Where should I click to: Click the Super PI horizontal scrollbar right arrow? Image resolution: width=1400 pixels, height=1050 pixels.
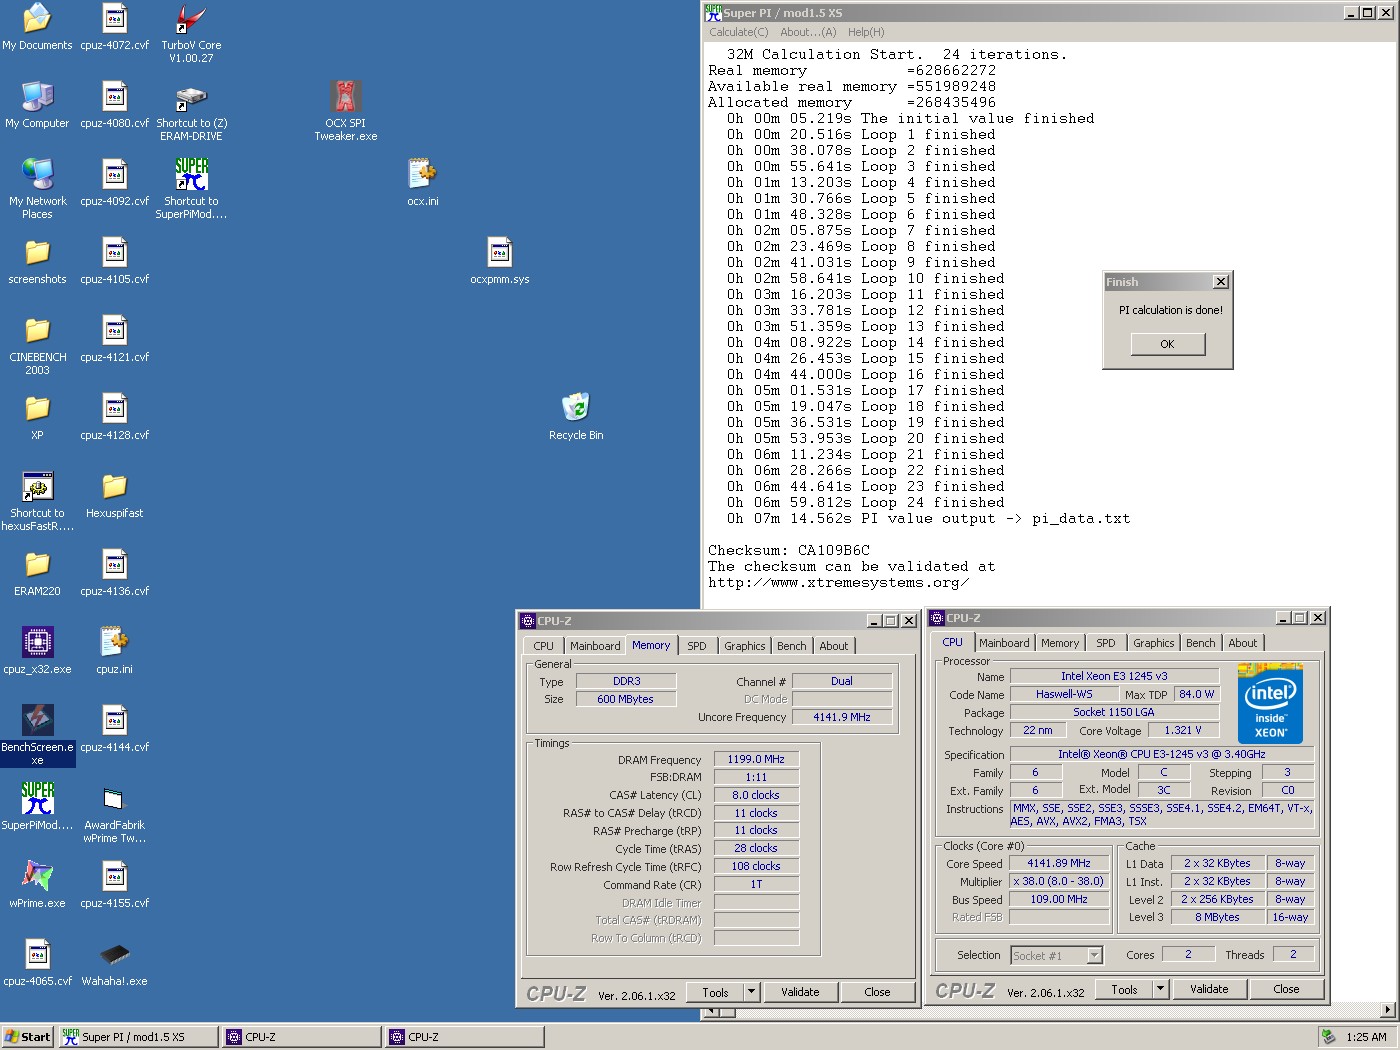[1387, 1010]
